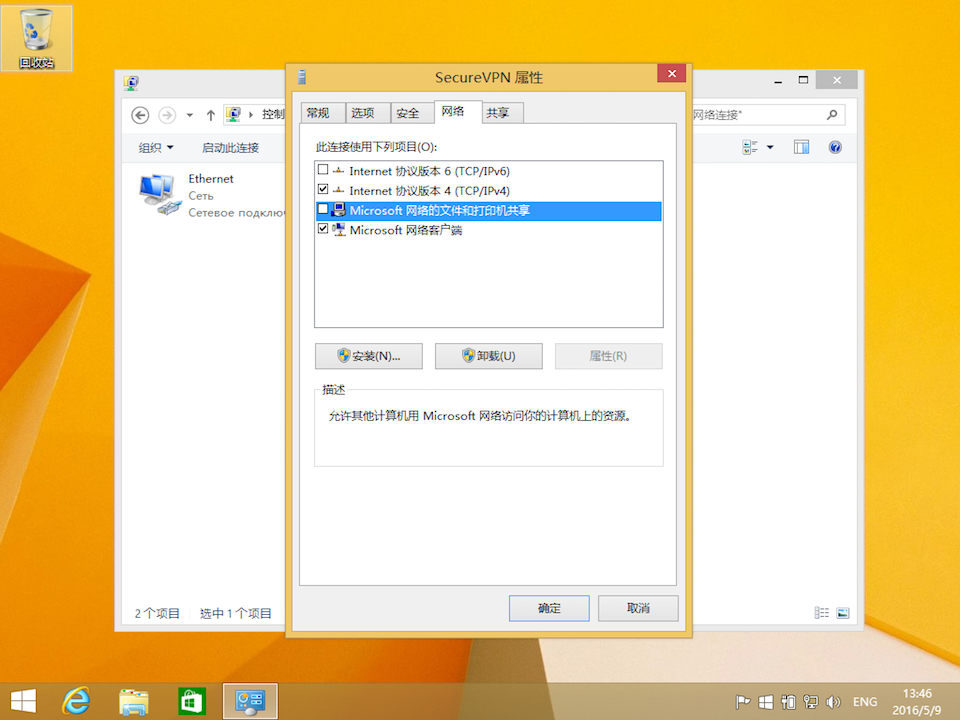Click the address bar network icon
Screen dimensions: 960x720
click(x=233, y=114)
